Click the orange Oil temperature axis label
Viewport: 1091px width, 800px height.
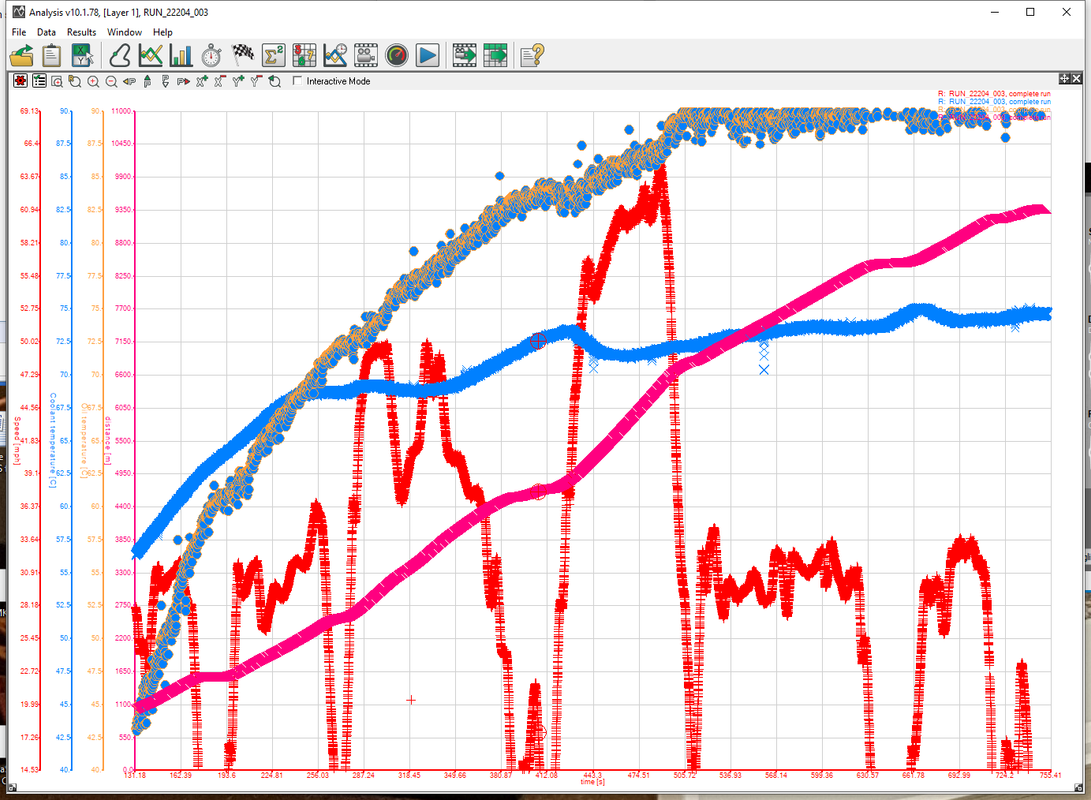84,440
